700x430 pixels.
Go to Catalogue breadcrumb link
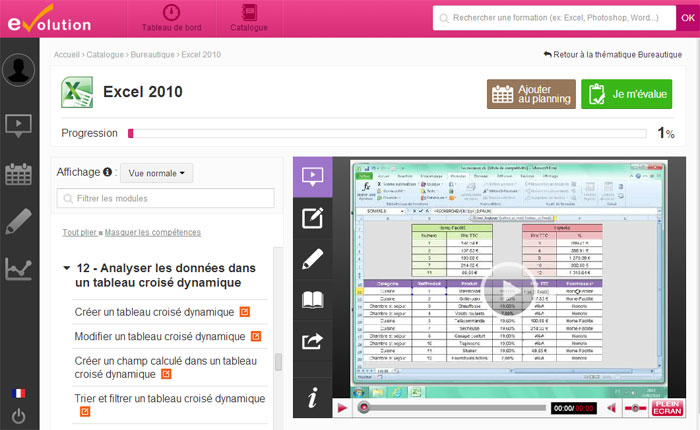coord(105,54)
